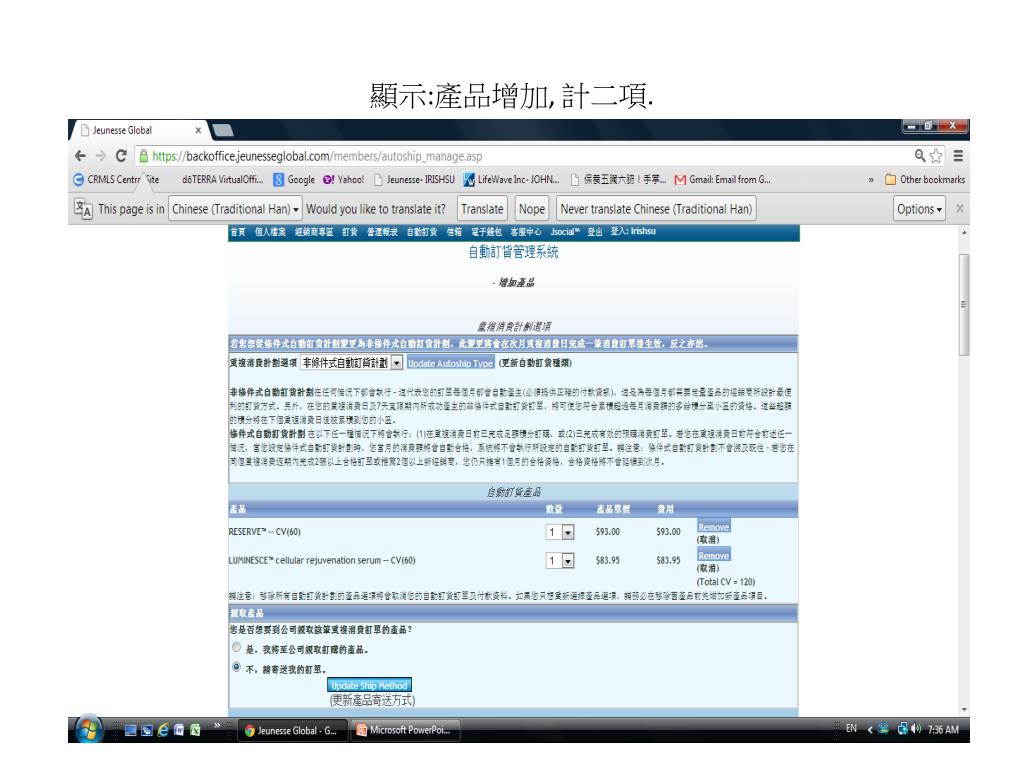
Task: Show more bookmarks with the chevron
Action: tap(871, 180)
